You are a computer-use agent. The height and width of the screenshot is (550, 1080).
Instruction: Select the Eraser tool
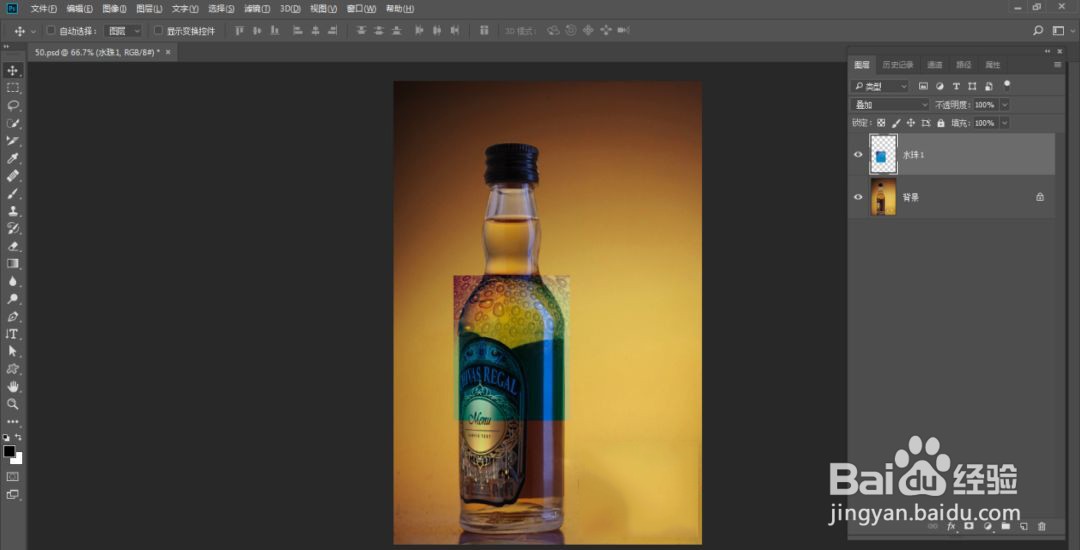tap(12, 246)
